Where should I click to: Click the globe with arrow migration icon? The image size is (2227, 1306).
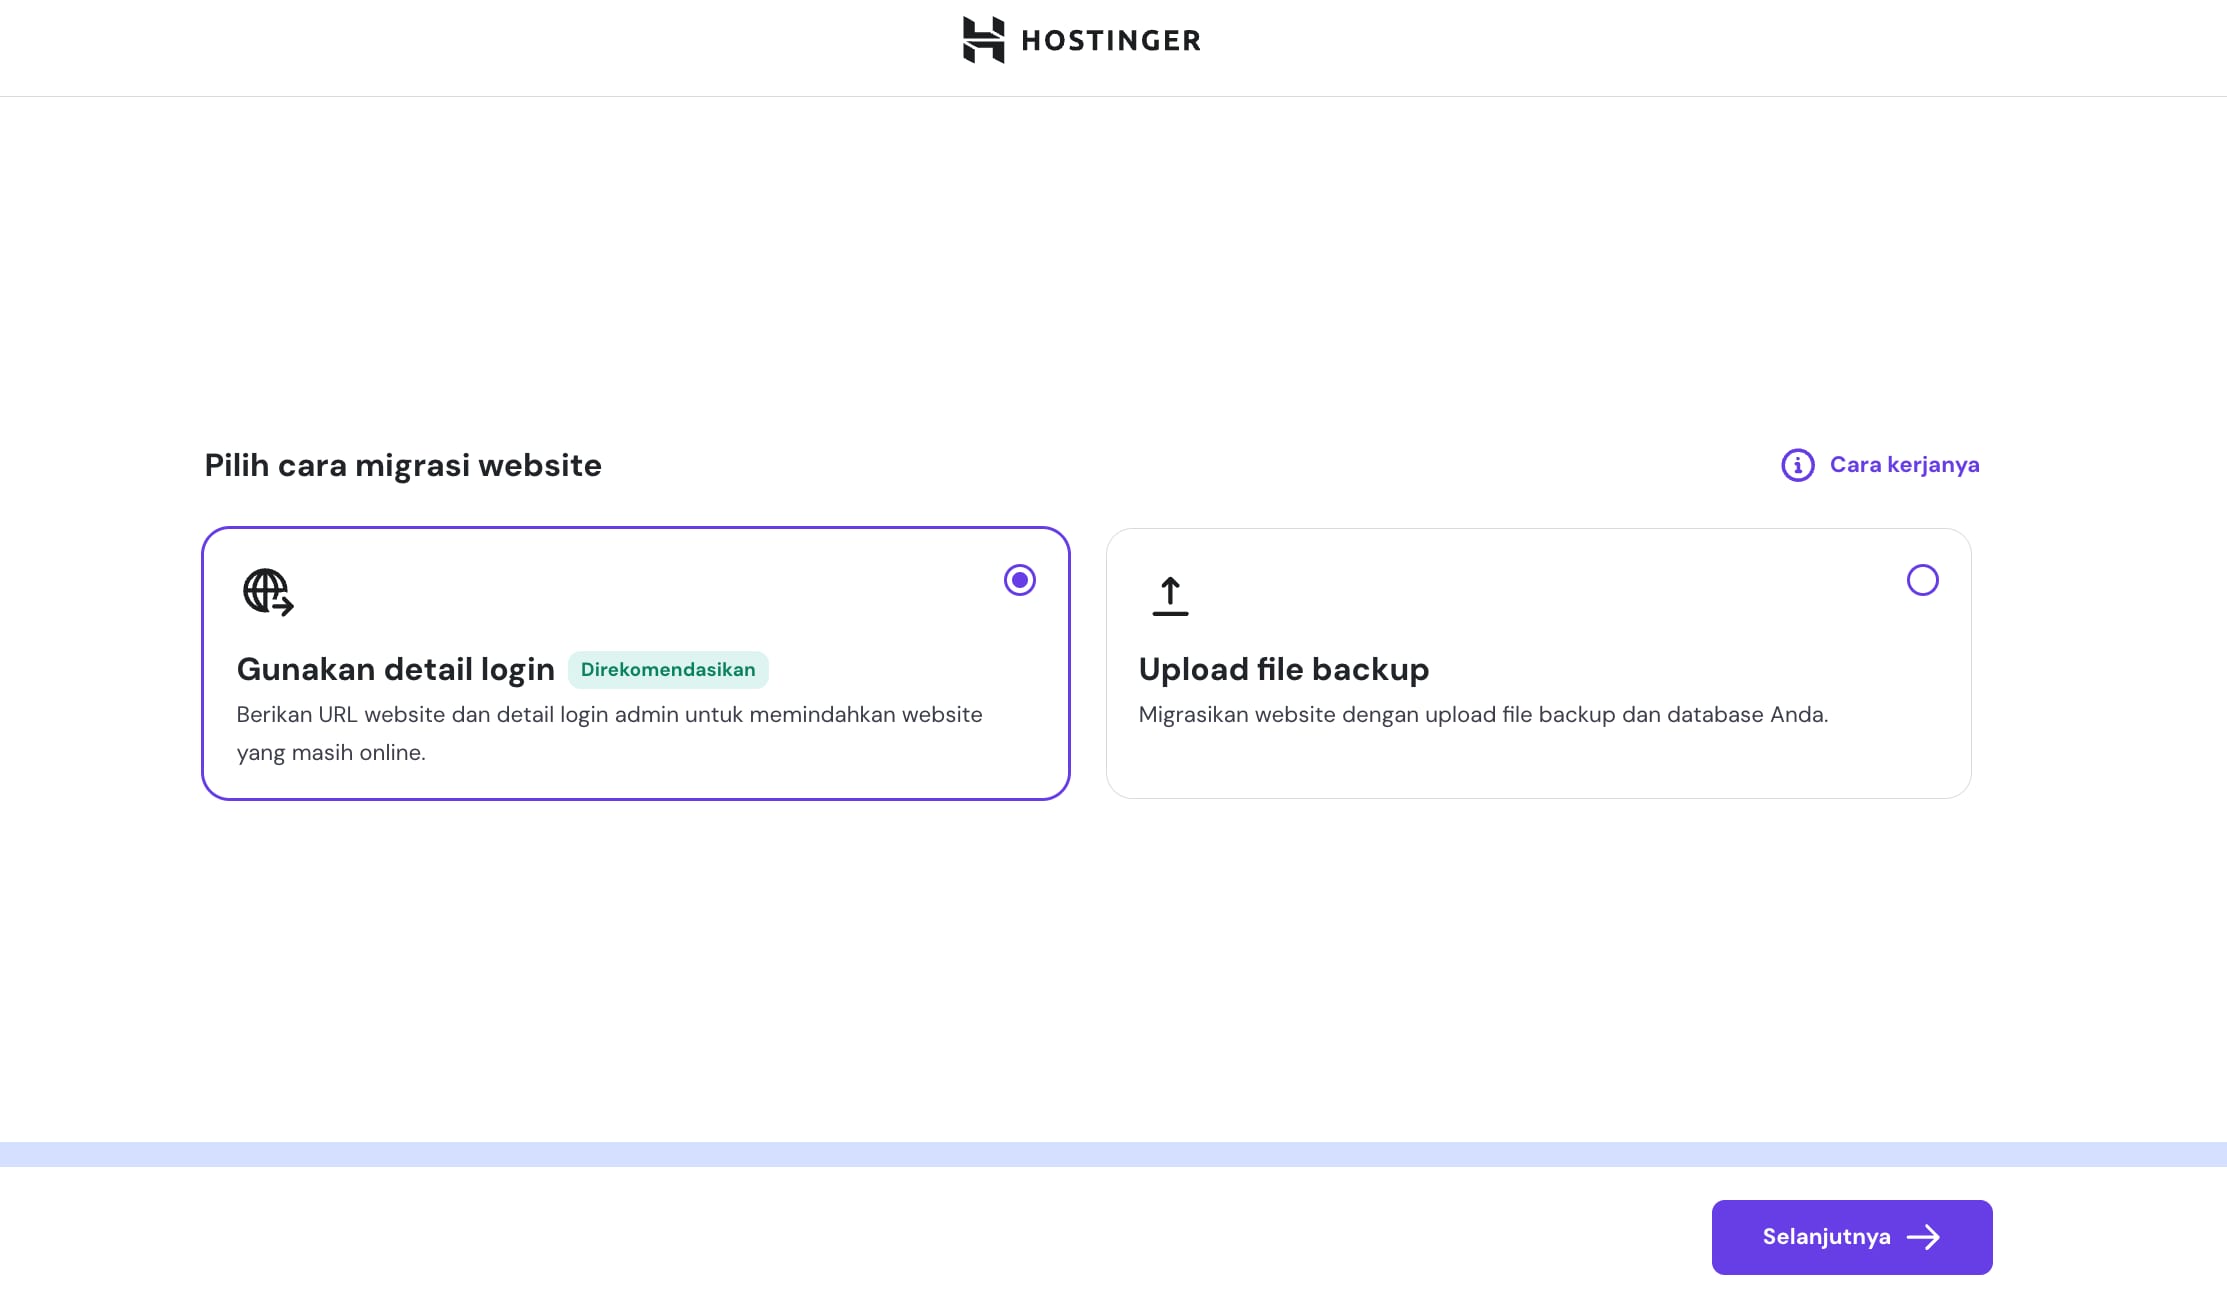pyautogui.click(x=268, y=592)
